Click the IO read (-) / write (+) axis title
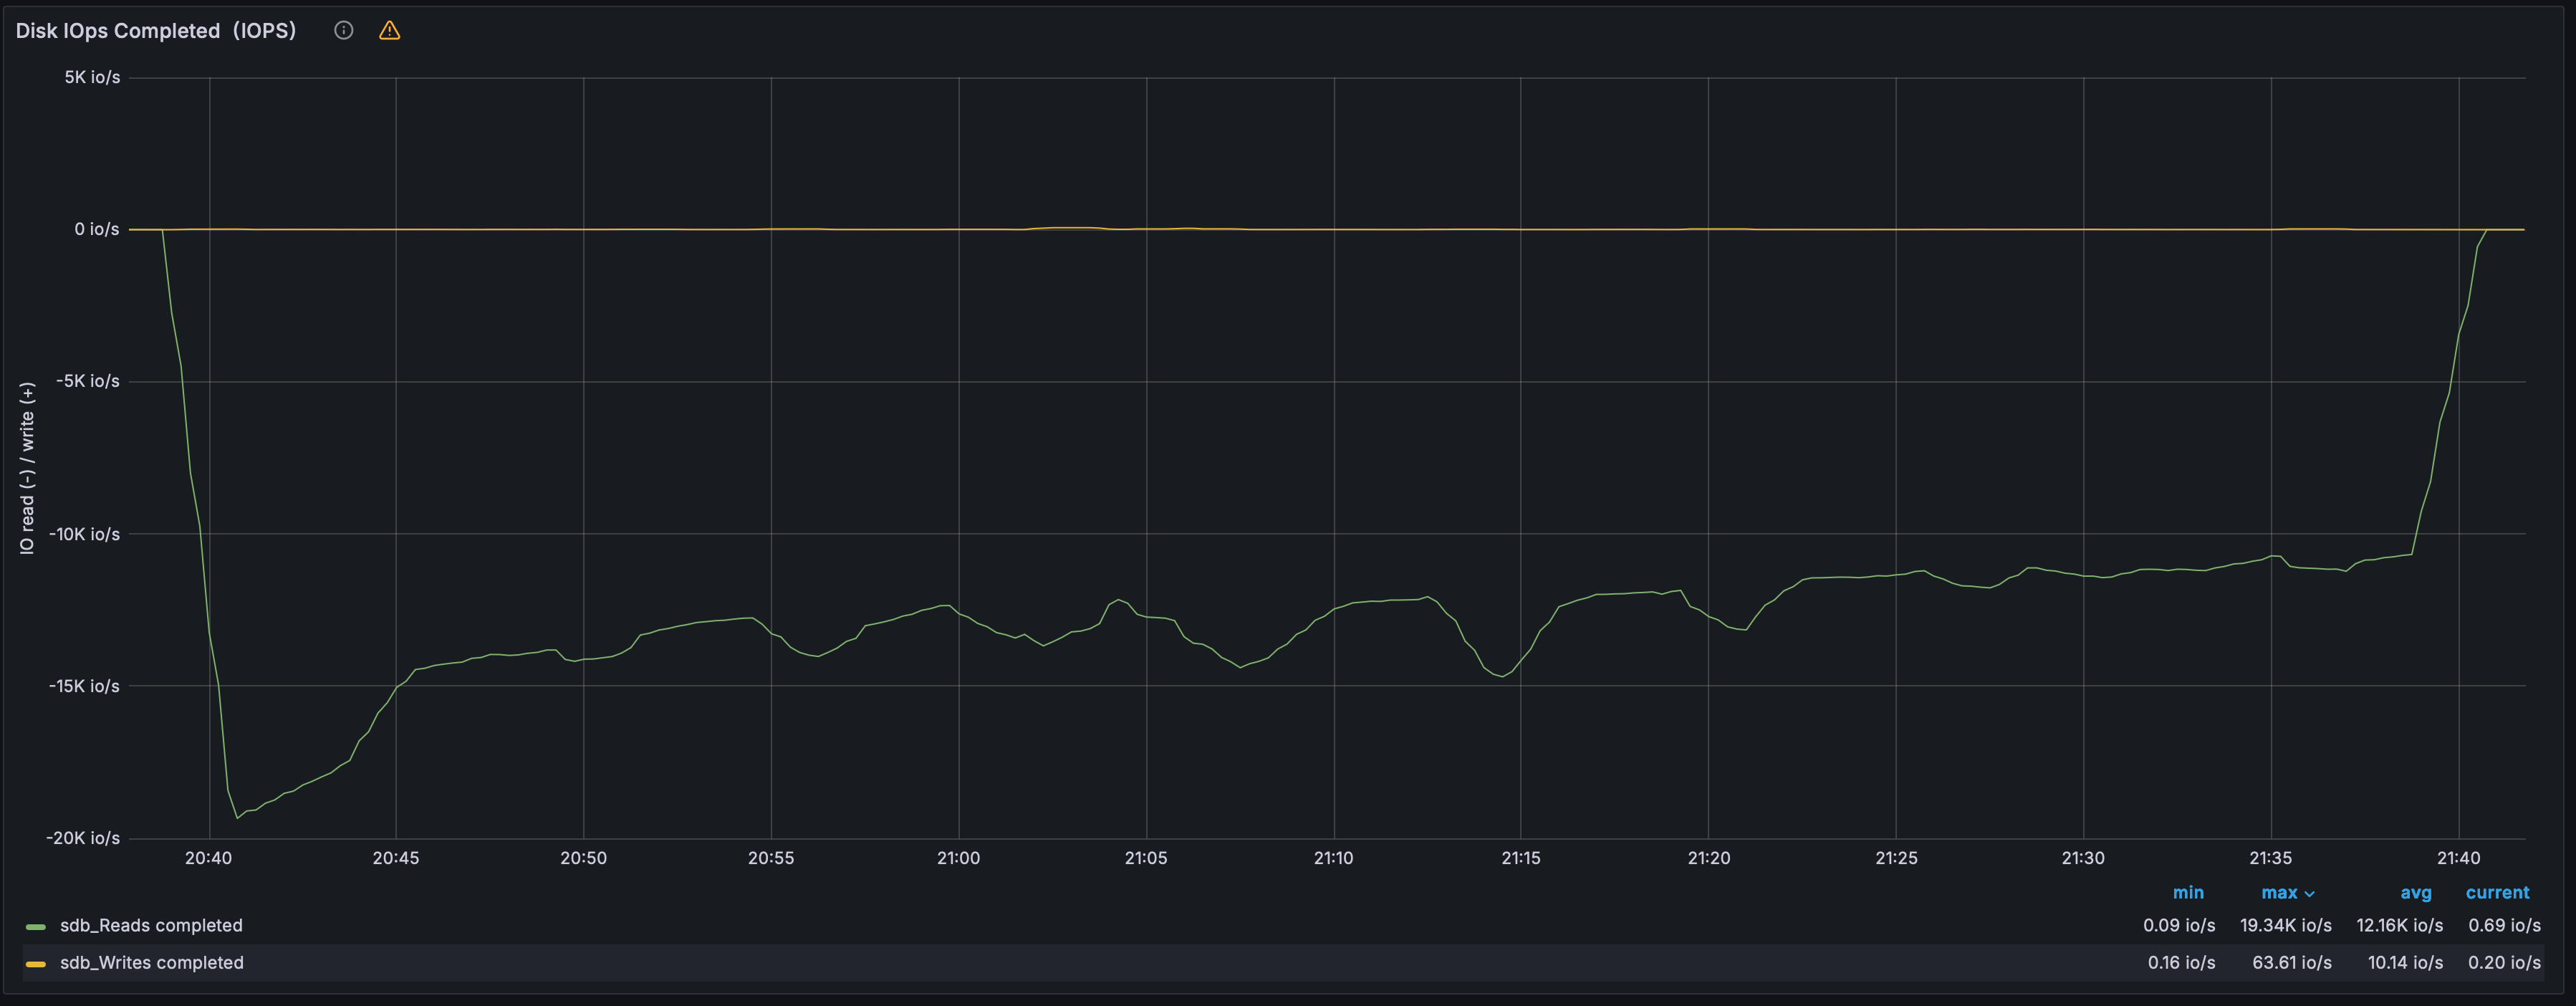 27,467
